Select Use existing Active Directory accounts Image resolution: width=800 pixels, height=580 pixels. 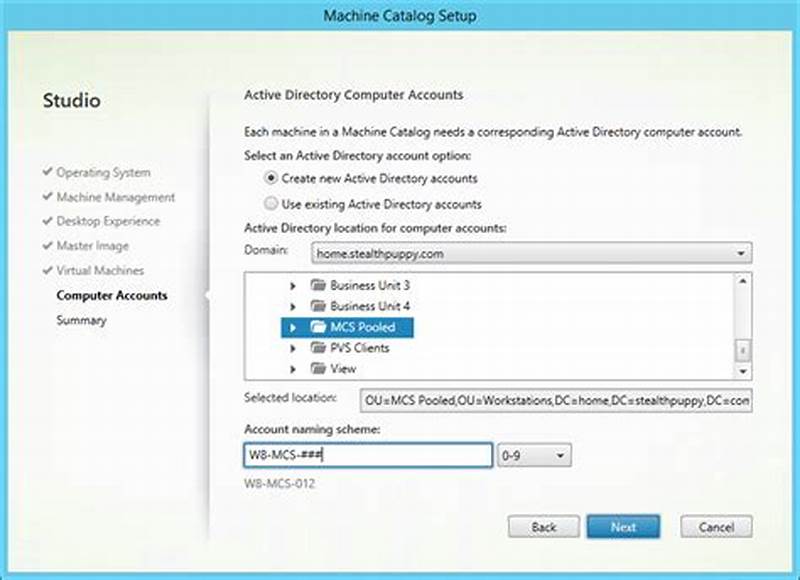(x=270, y=204)
